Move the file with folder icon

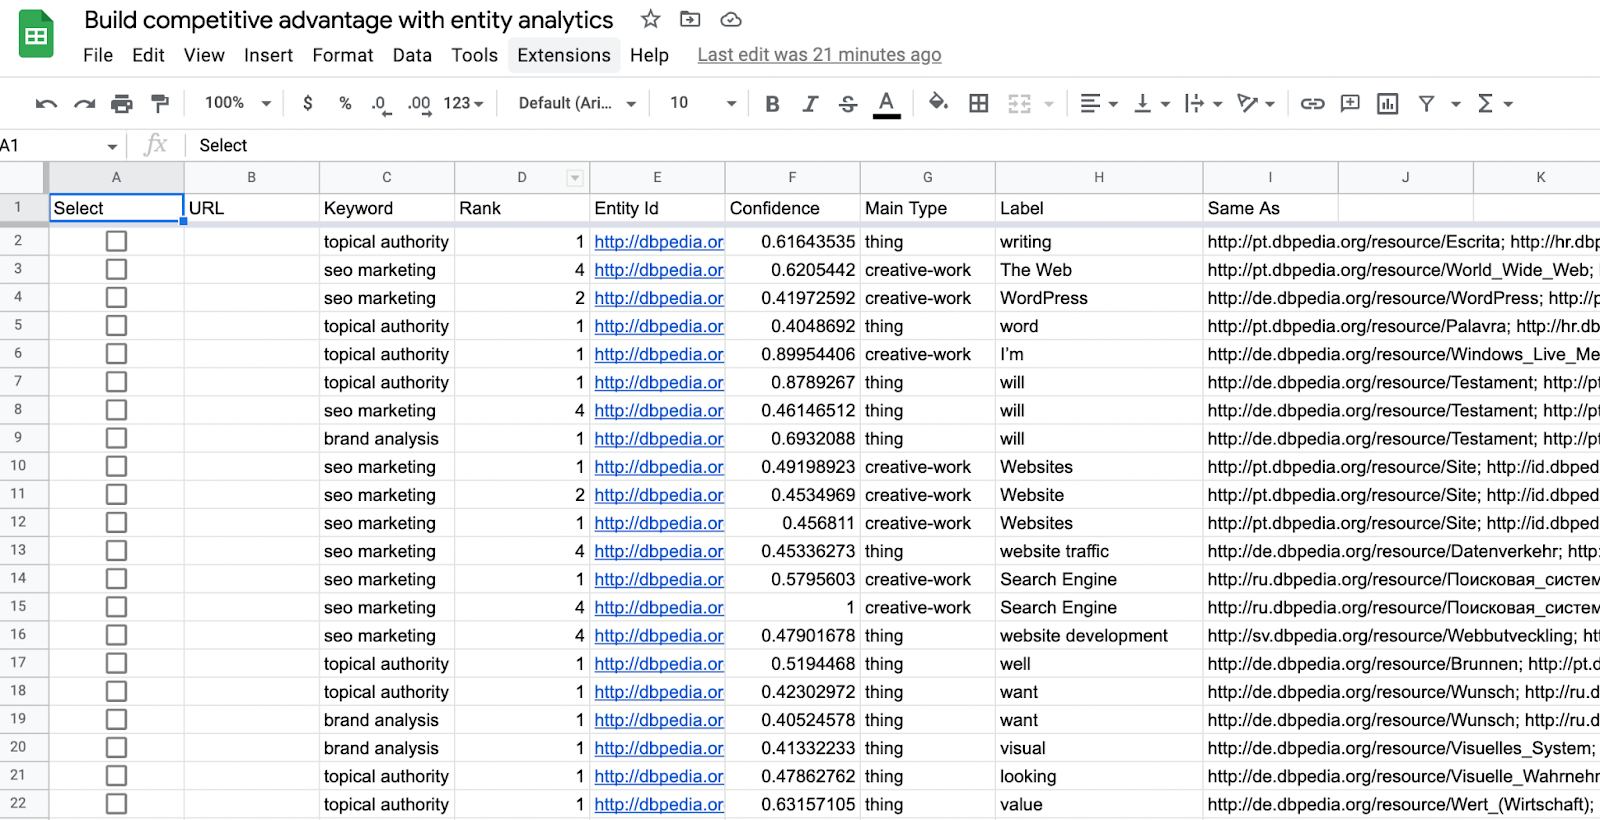(690, 19)
